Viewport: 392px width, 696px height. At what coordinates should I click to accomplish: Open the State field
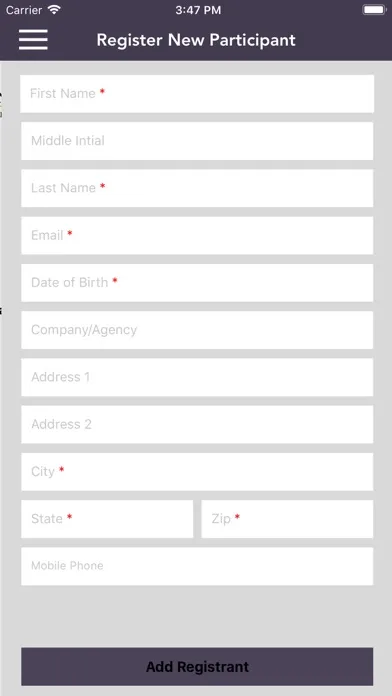click(x=107, y=519)
